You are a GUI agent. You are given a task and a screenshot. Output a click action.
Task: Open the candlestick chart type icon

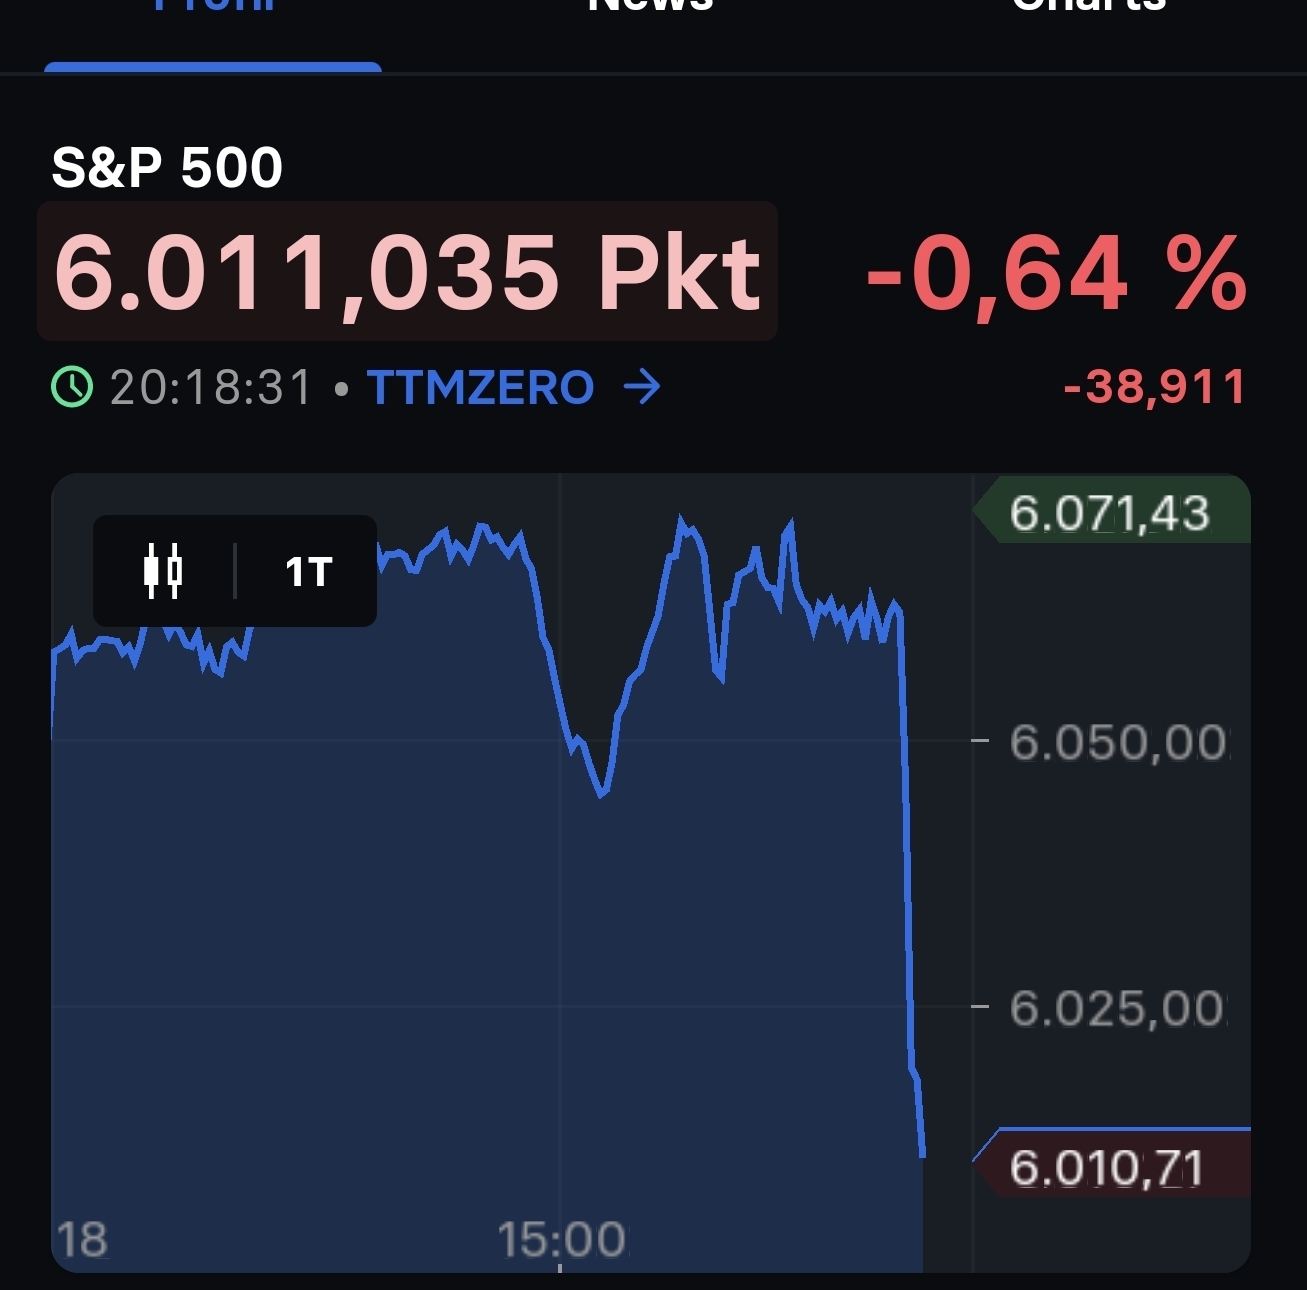[163, 571]
